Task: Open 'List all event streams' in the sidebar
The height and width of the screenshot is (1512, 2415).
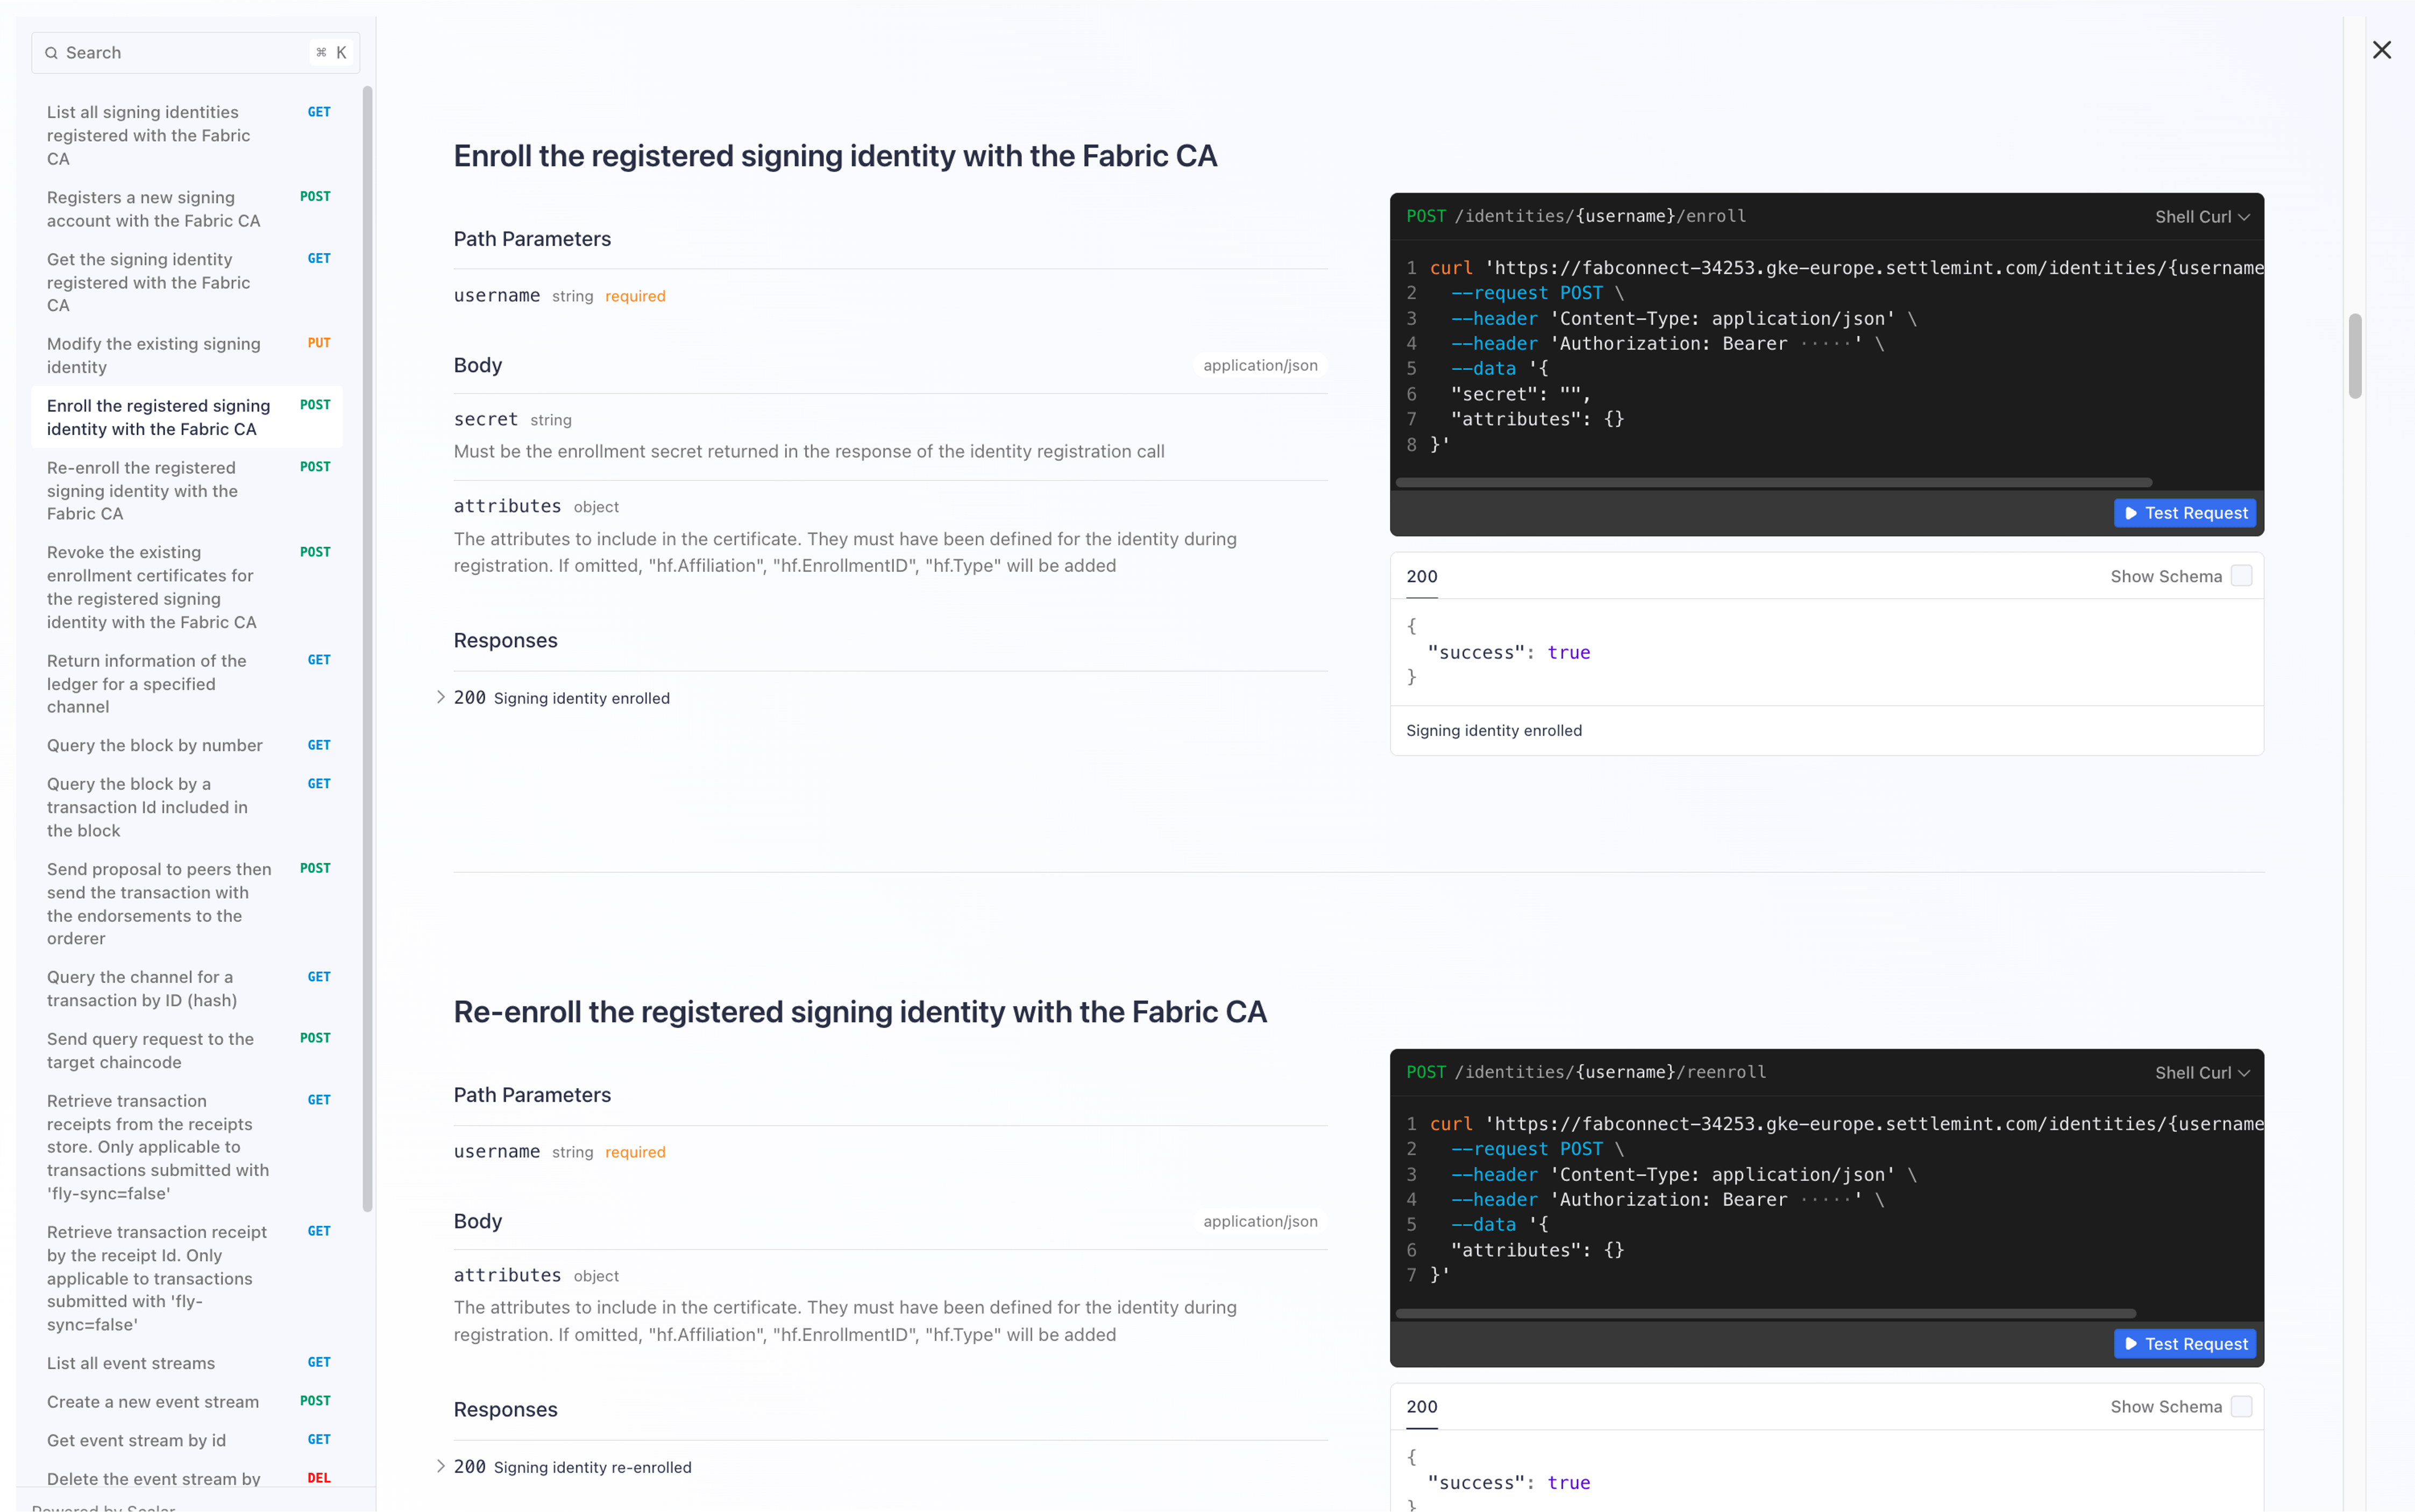Action: click(x=130, y=1362)
